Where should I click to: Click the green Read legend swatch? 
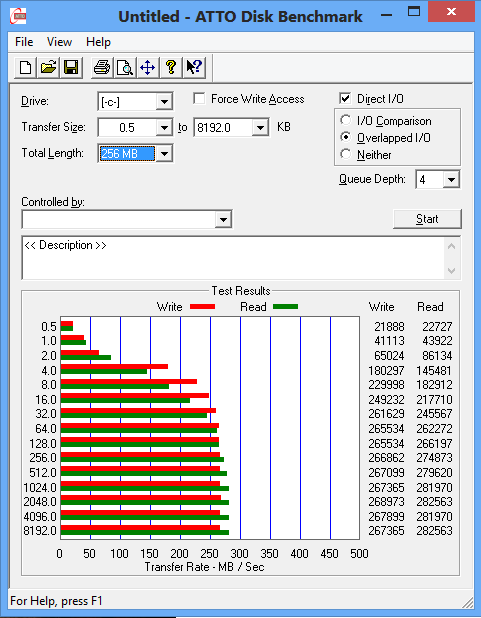click(285, 307)
